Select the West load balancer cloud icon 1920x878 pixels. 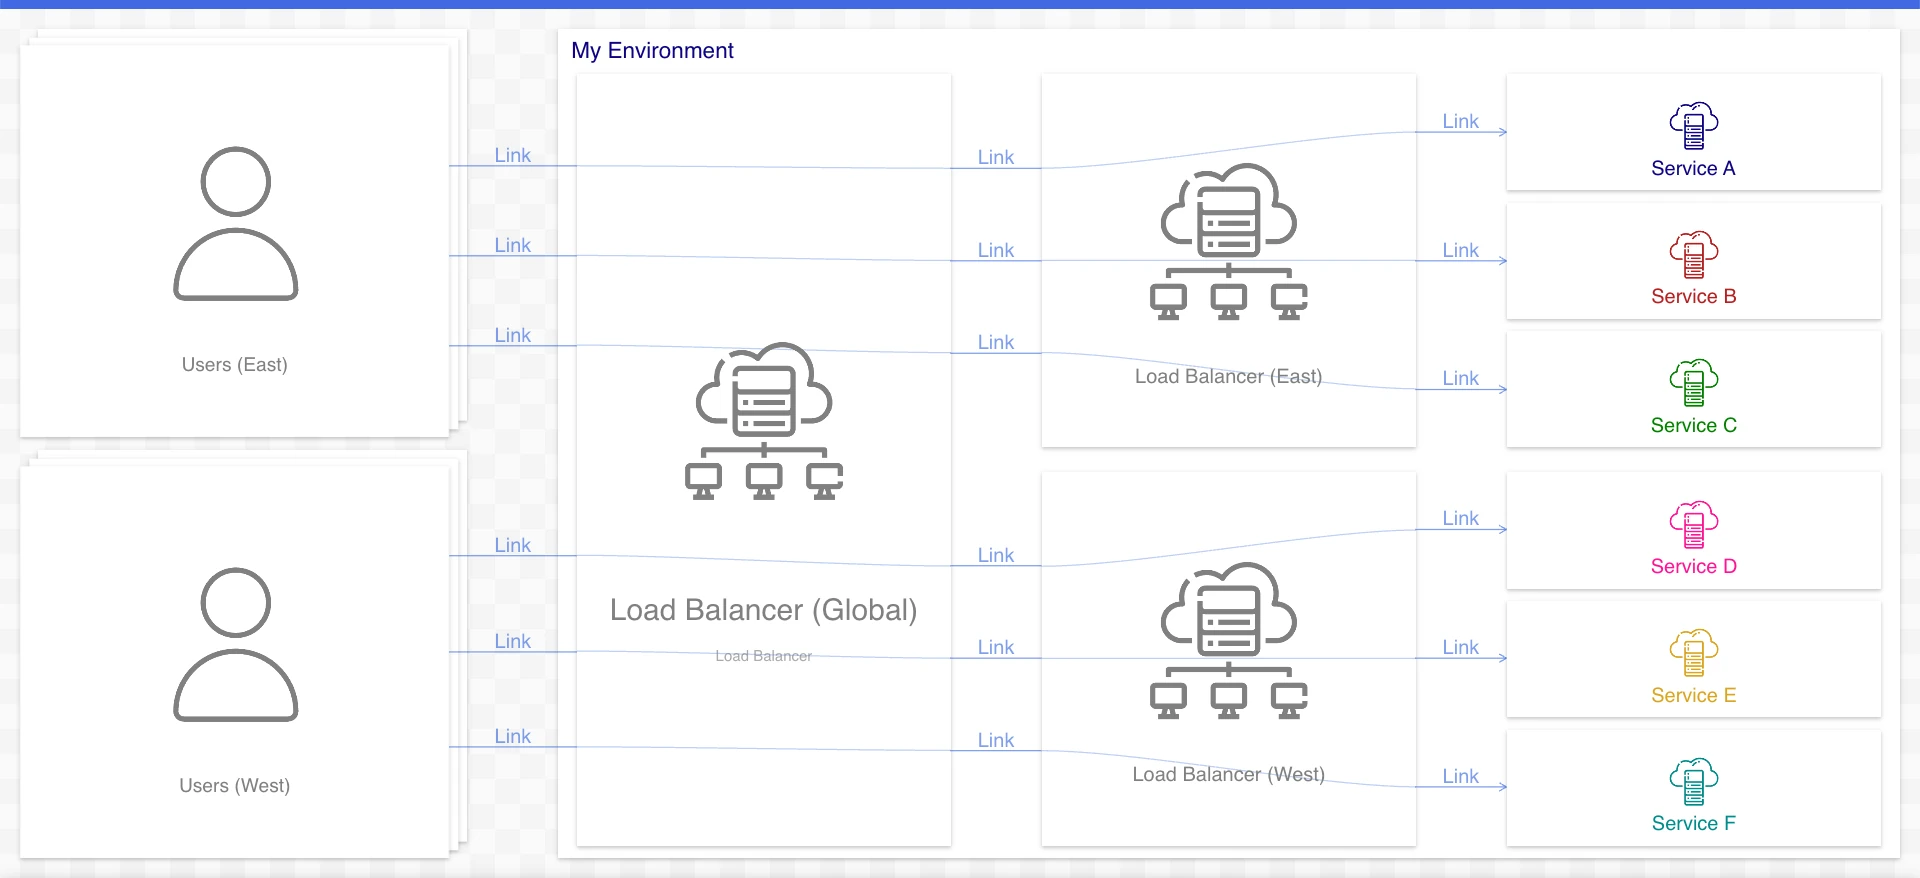1228,641
